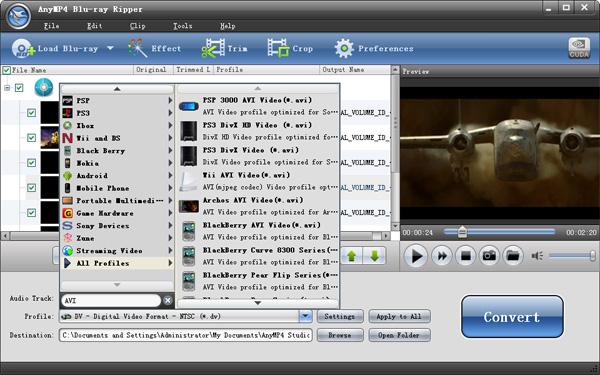Click the Settings button

point(340,316)
